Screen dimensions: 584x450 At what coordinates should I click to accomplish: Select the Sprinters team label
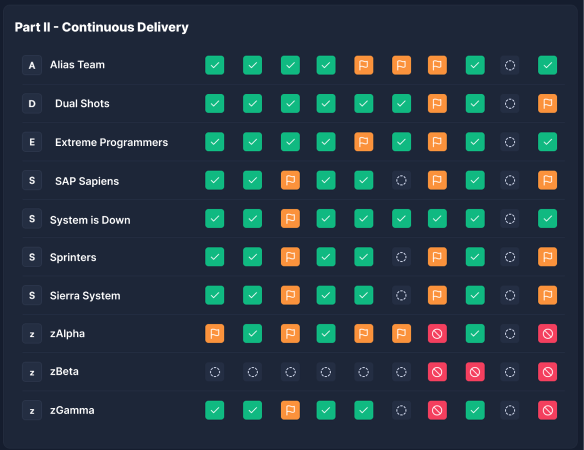tap(73, 257)
